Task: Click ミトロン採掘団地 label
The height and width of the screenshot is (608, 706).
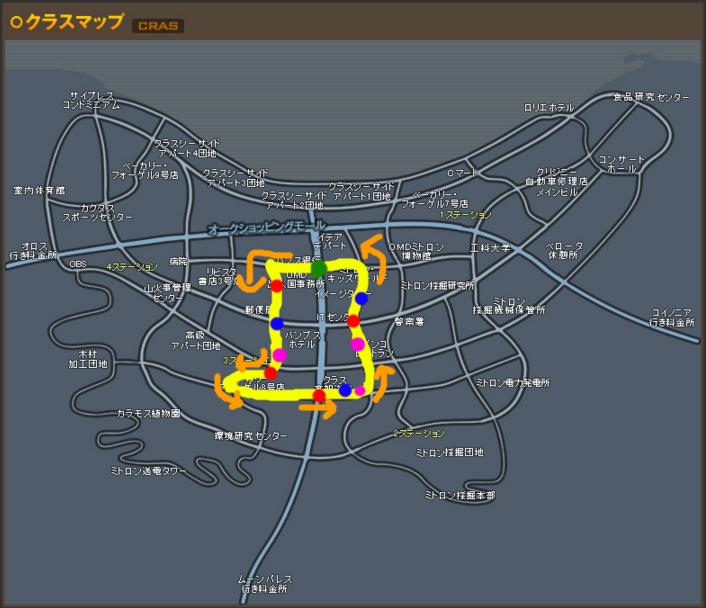Action: coord(449,452)
